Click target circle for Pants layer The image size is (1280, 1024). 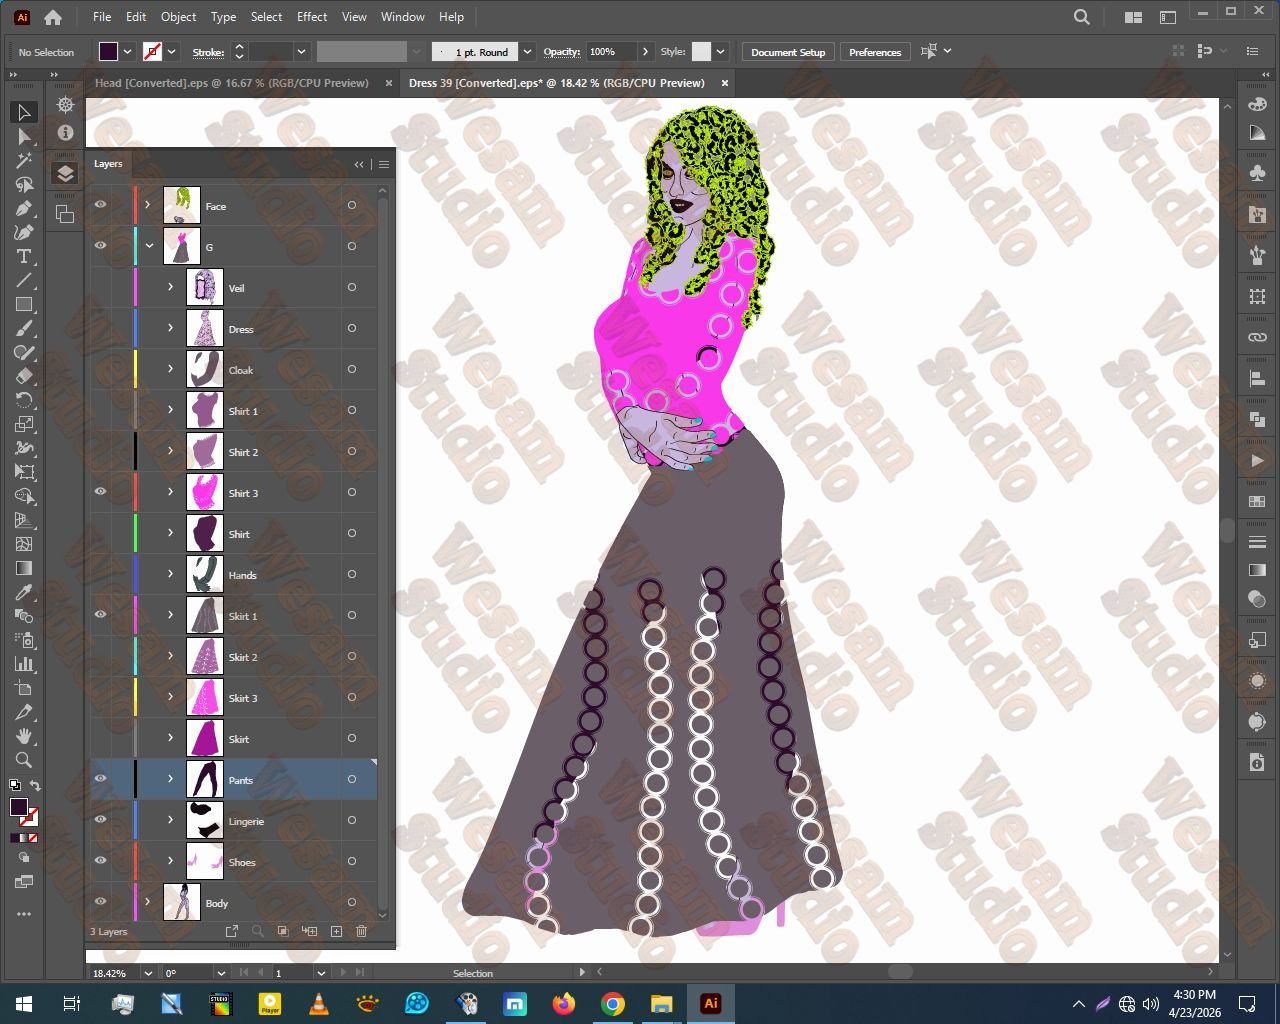[x=352, y=779]
